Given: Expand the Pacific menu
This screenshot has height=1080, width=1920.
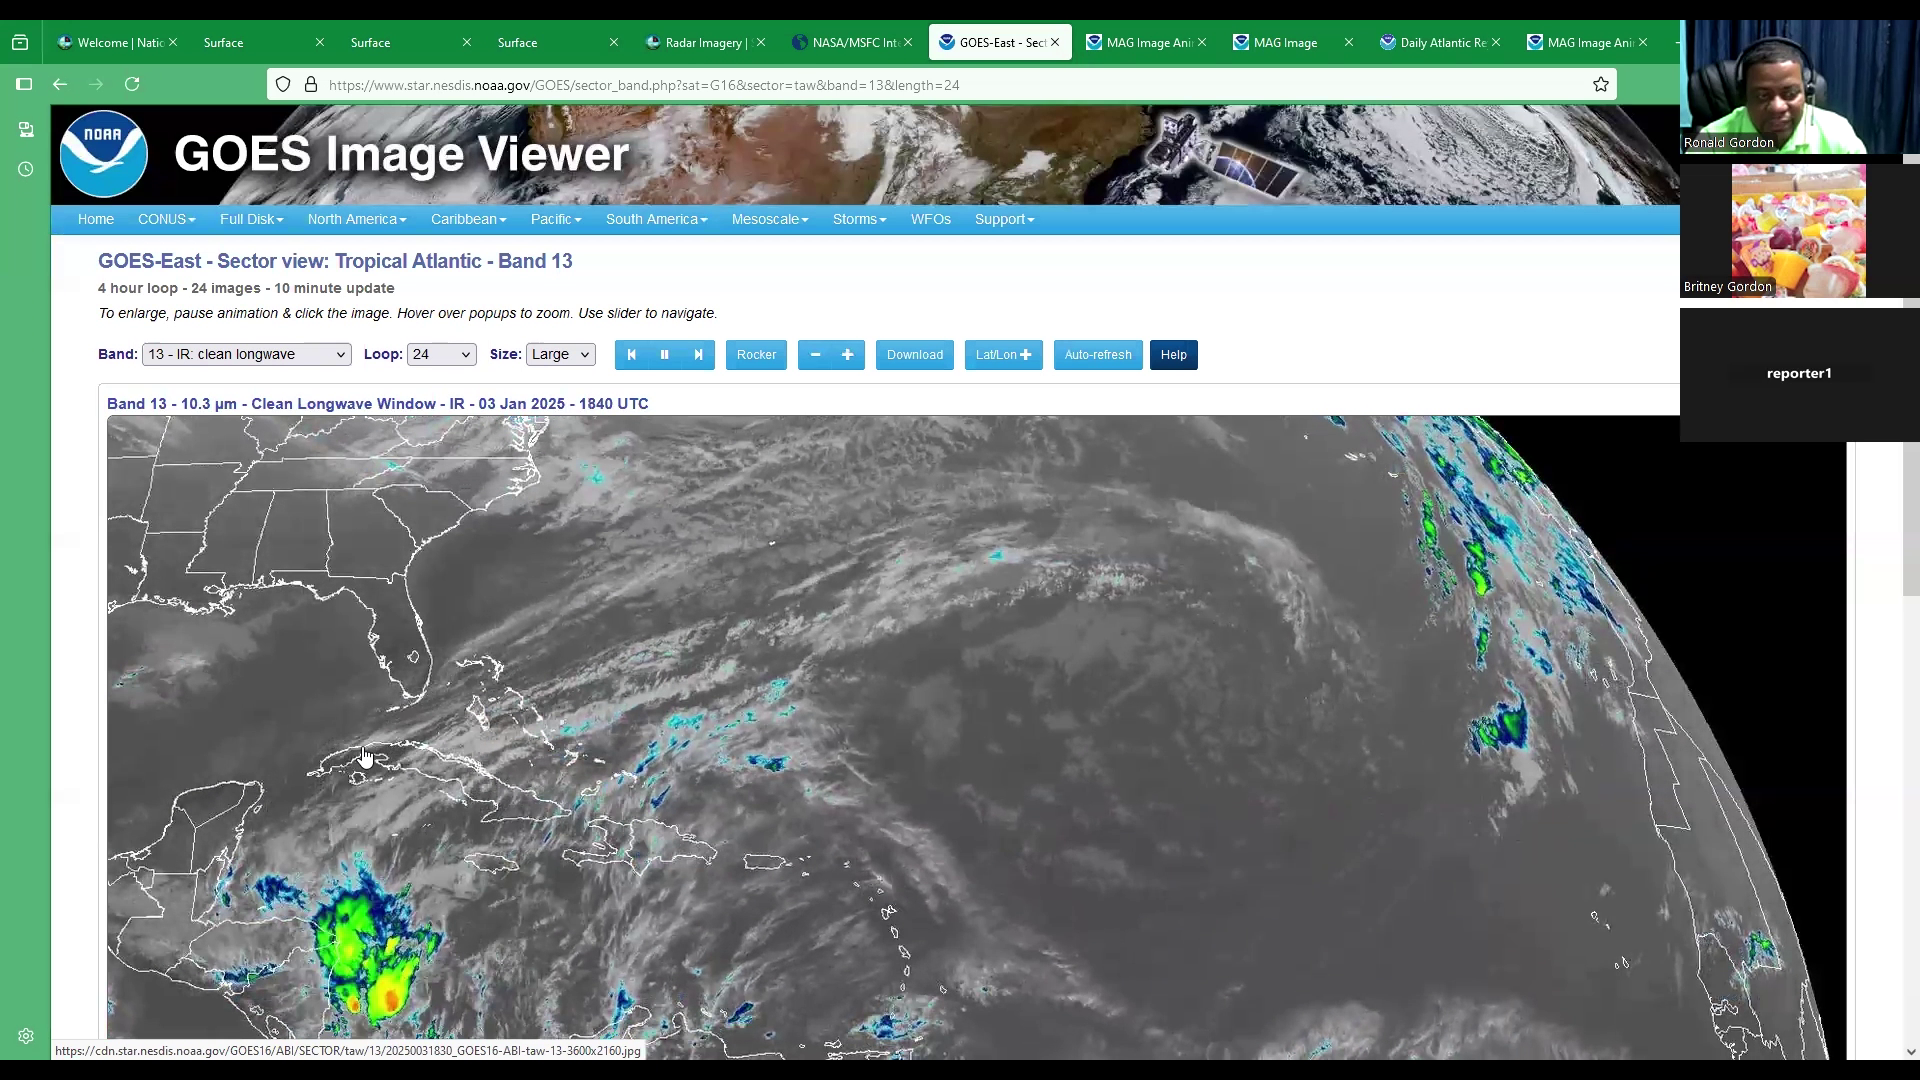Looking at the screenshot, I should 556,219.
